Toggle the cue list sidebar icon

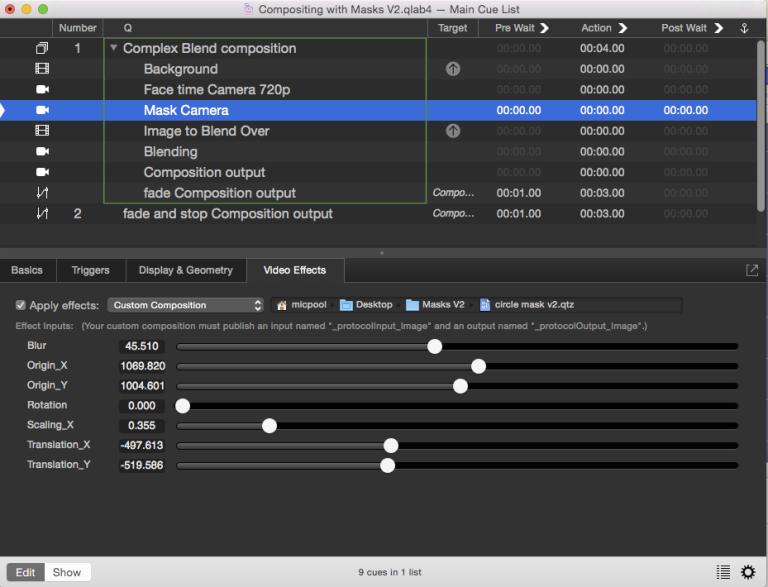[x=723, y=572]
